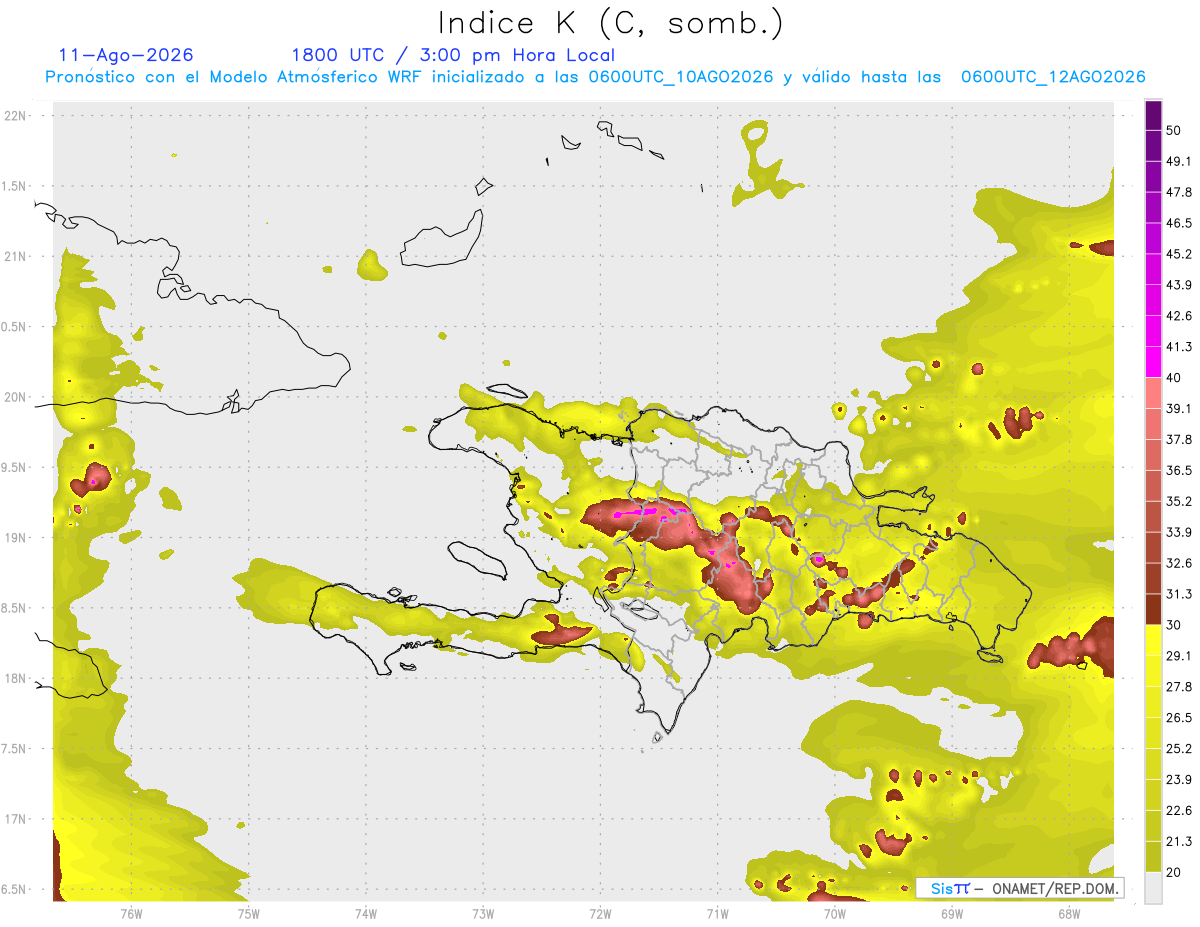Click the color scale value "32.6"

coord(1178,563)
